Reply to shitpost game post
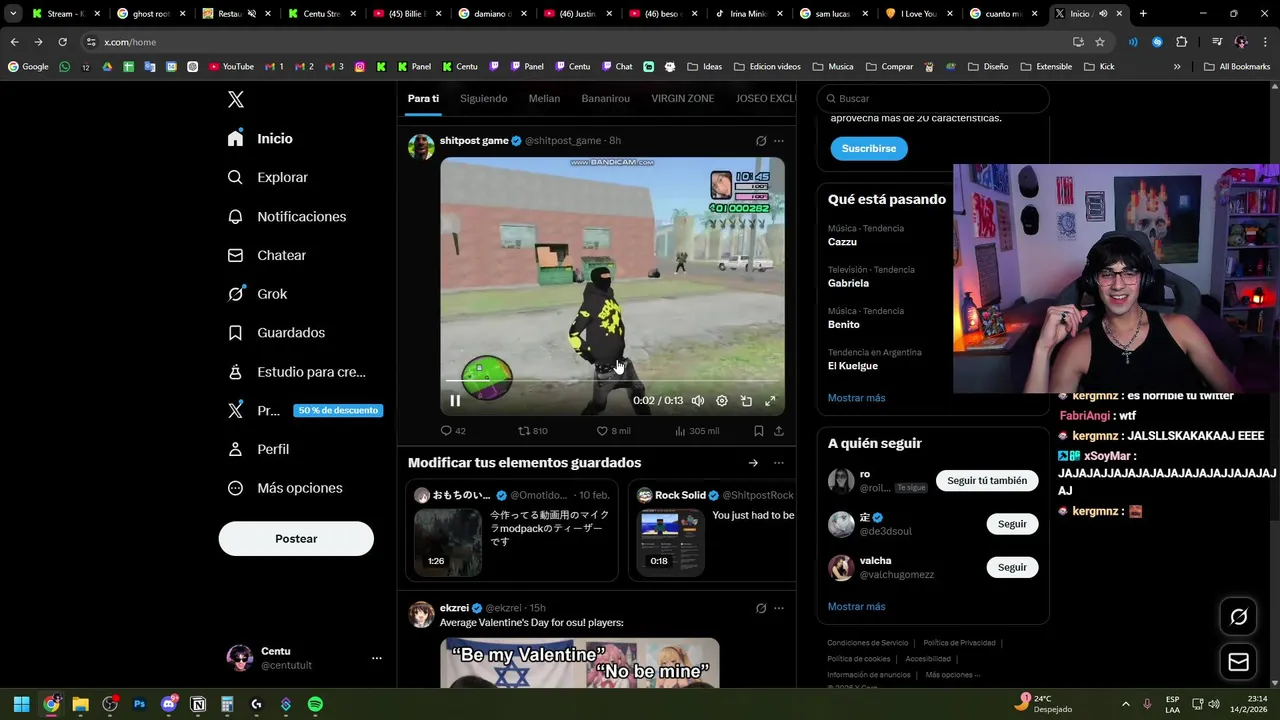Image resolution: width=1280 pixels, height=720 pixels. point(453,431)
